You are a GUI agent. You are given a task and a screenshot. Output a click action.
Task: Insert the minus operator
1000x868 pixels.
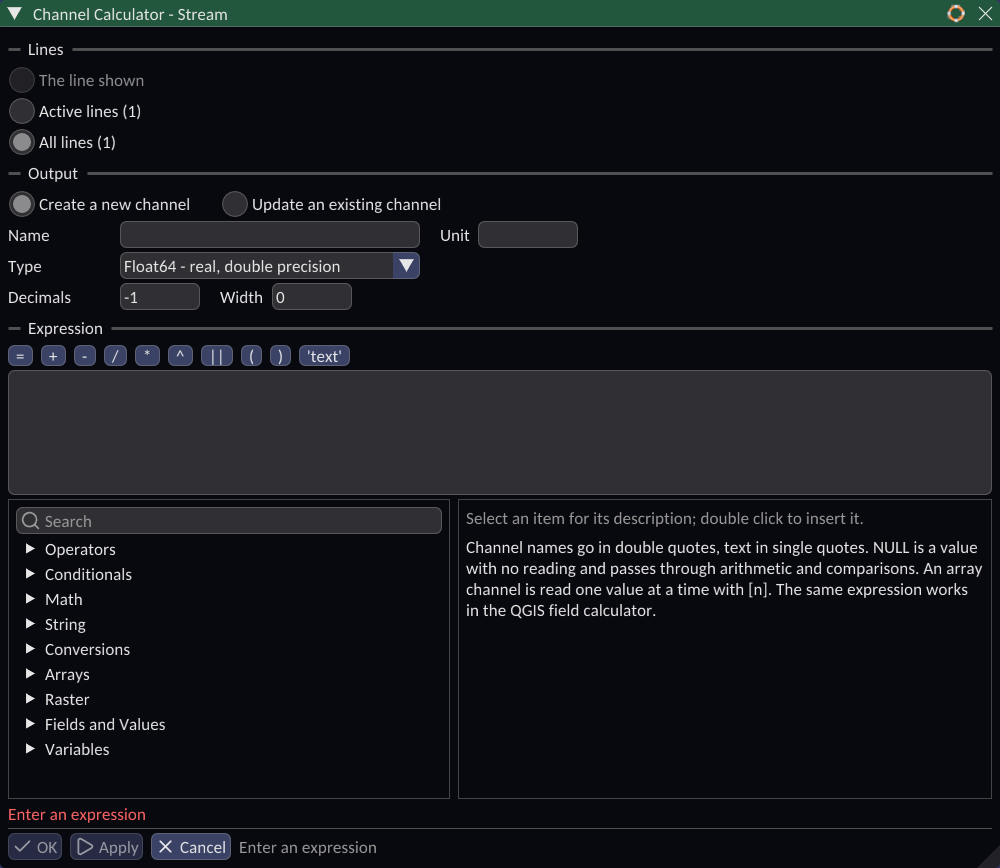click(x=85, y=356)
